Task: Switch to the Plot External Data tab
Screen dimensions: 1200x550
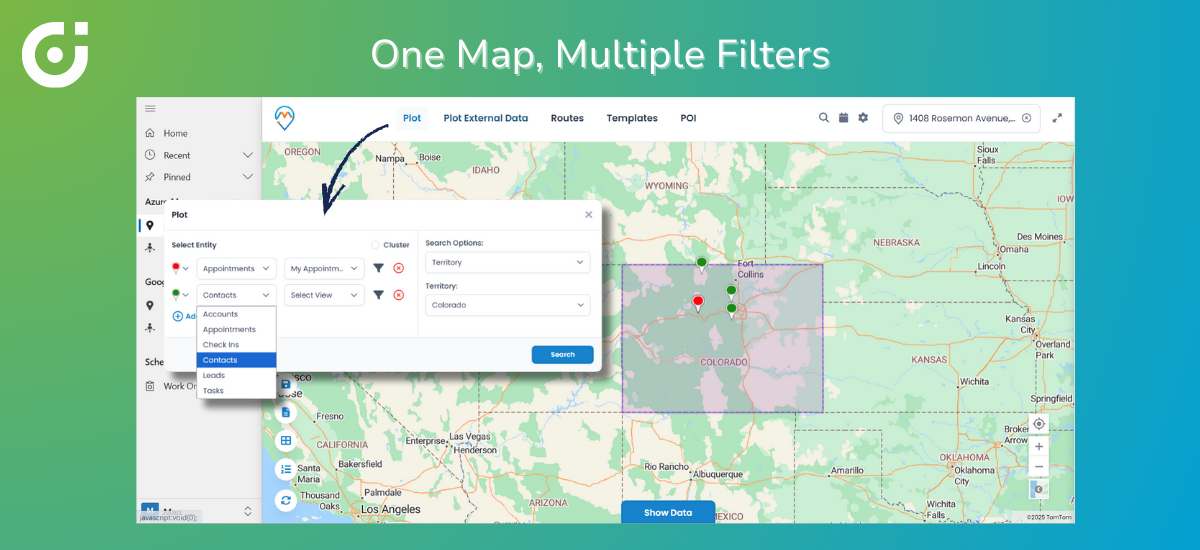Action: (x=486, y=118)
